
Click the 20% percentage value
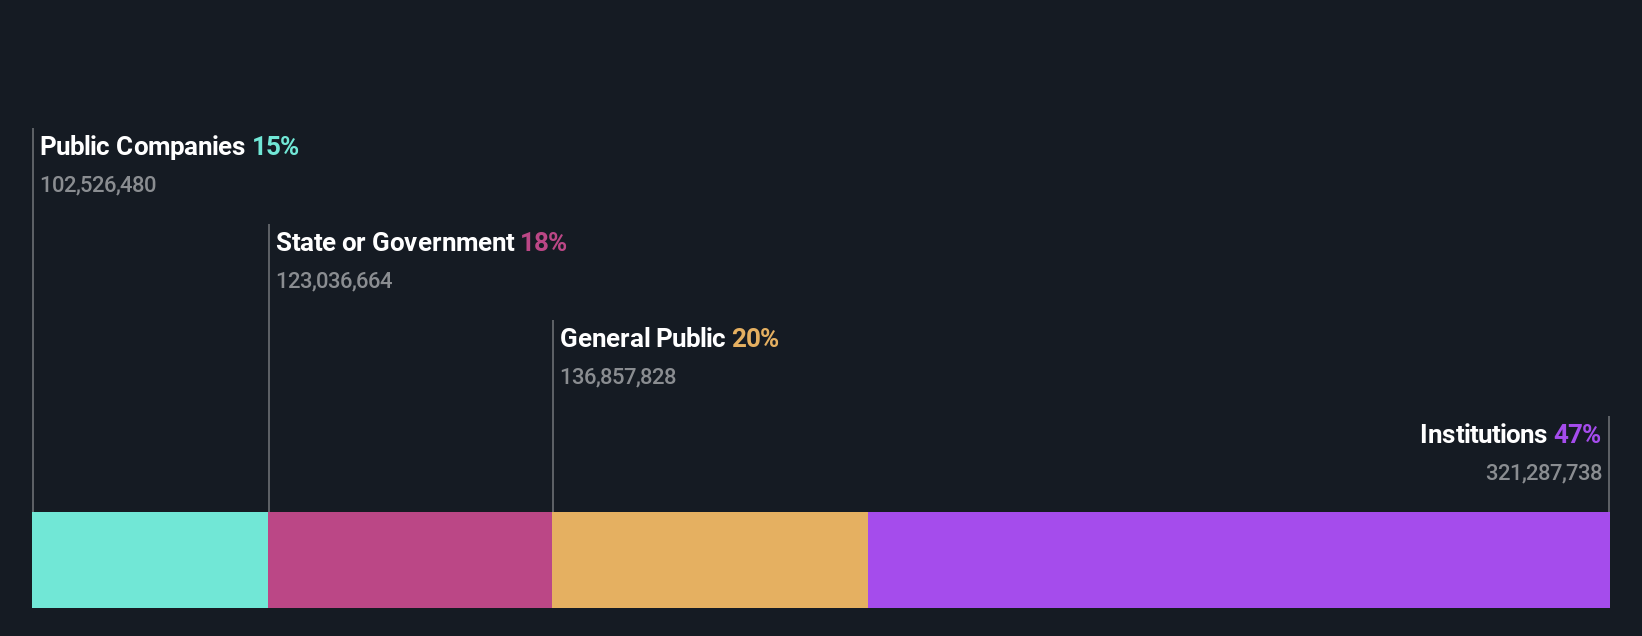(755, 338)
